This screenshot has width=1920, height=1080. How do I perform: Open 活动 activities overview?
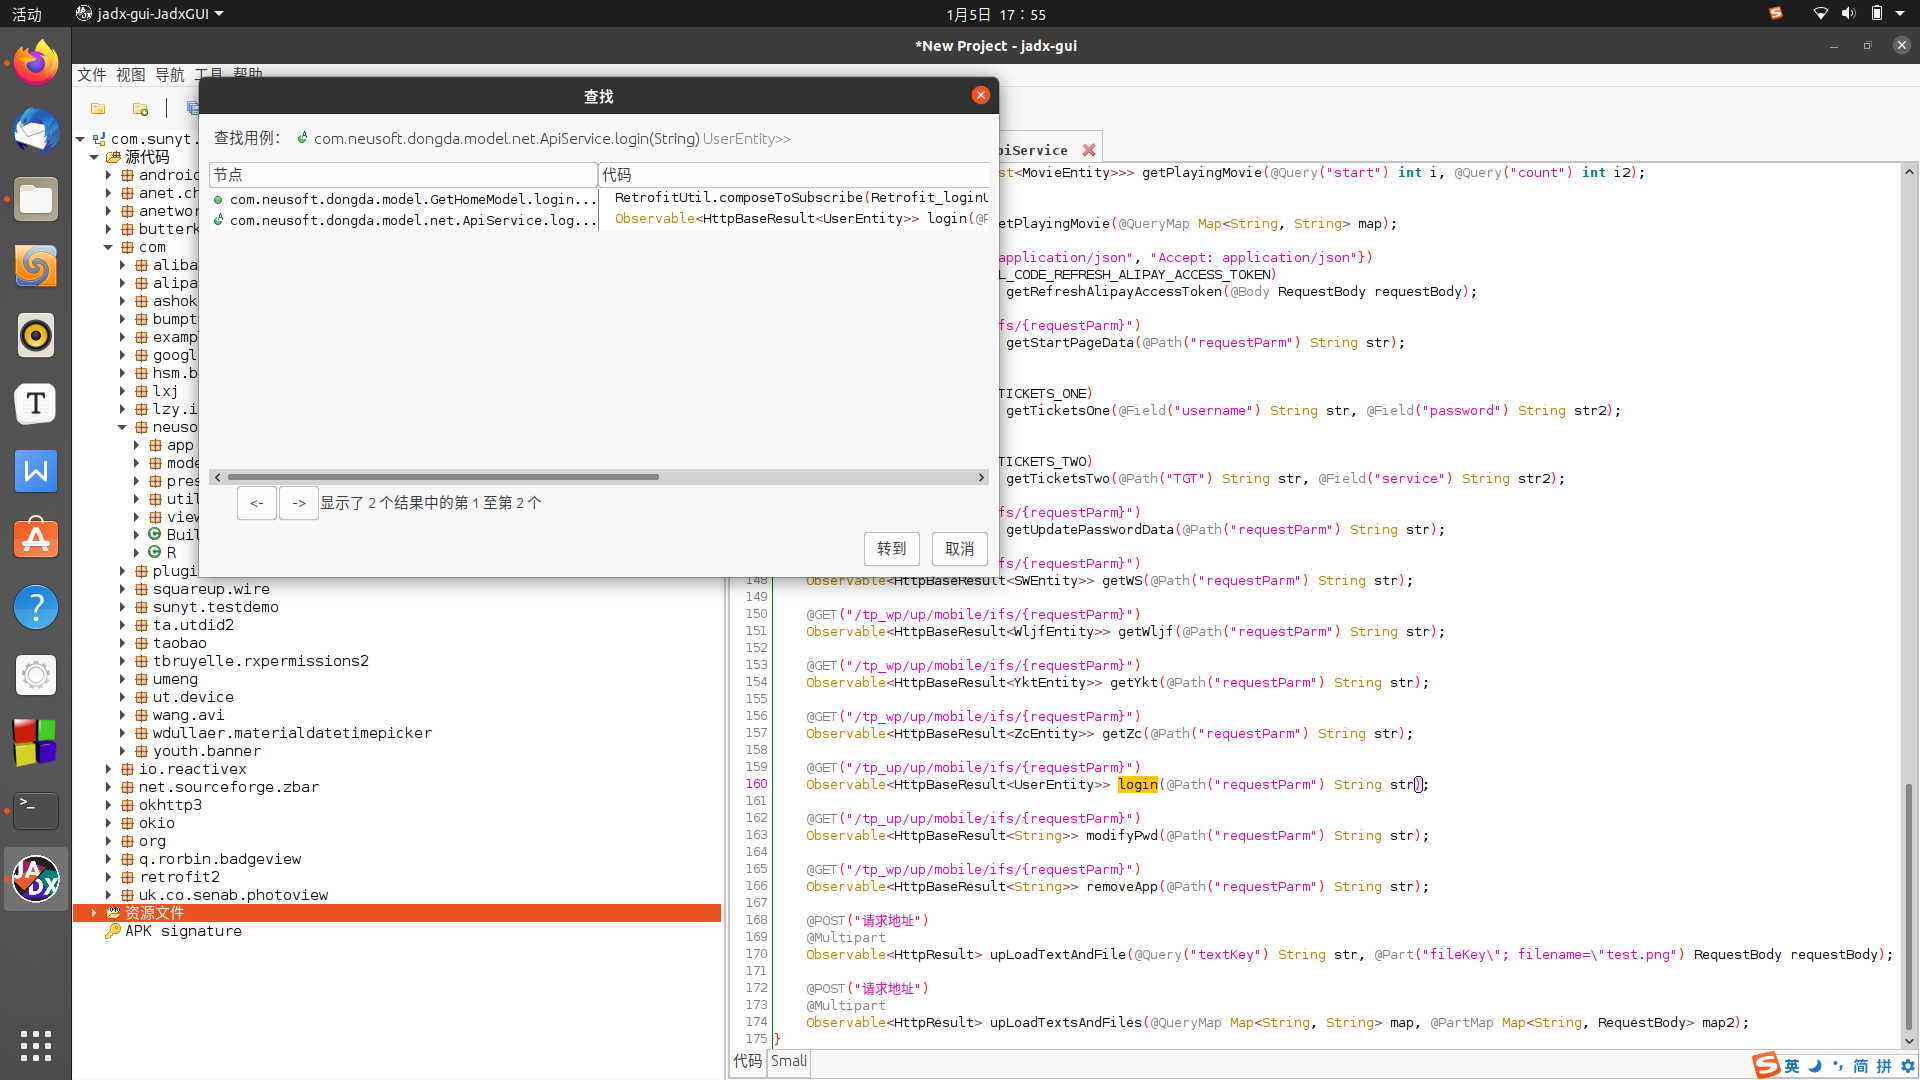[x=27, y=14]
